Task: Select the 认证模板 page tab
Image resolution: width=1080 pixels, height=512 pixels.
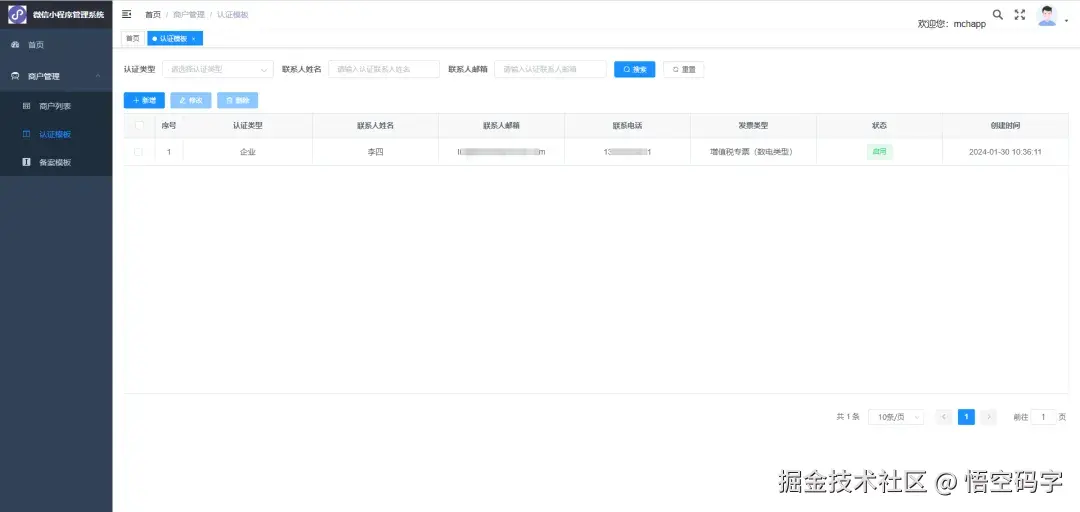Action: coord(173,39)
